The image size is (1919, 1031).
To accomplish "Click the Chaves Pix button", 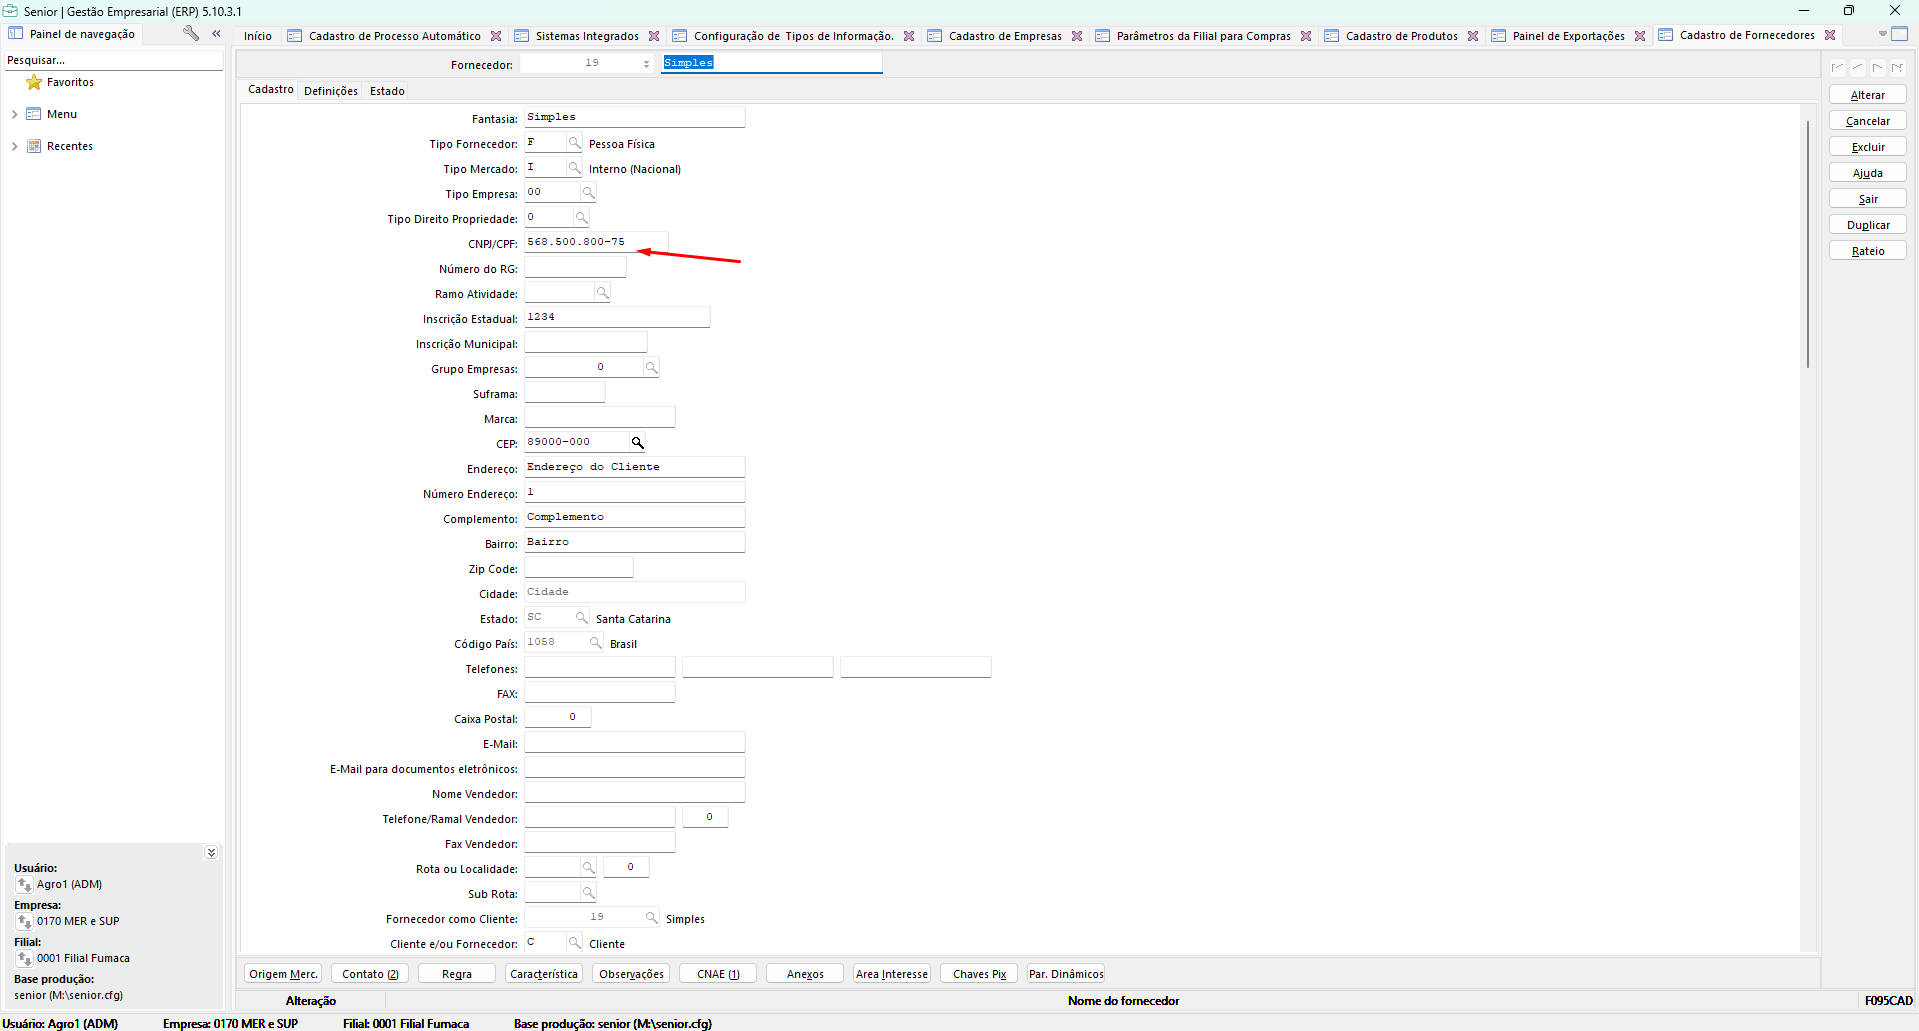I will pos(979,974).
